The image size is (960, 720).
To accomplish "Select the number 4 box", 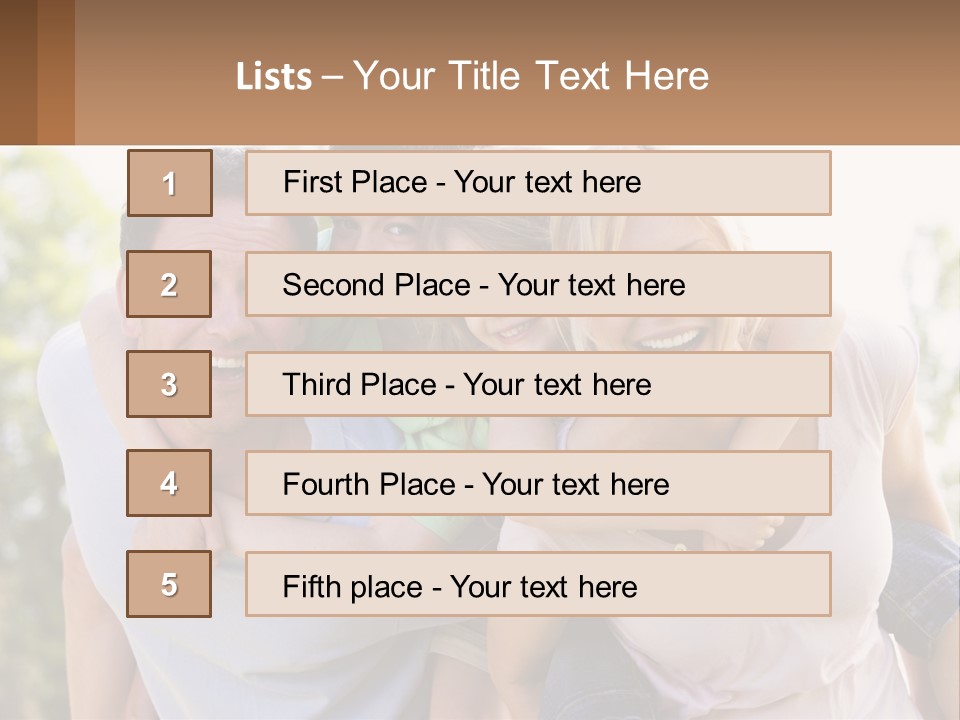I will pyautogui.click(x=169, y=483).
